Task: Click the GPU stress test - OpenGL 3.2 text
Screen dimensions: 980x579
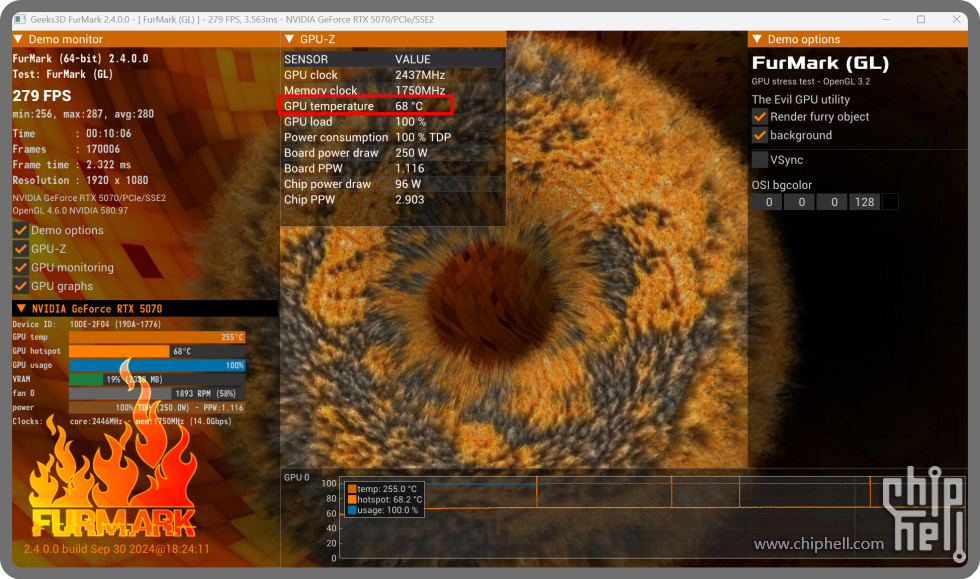Action: pos(811,82)
